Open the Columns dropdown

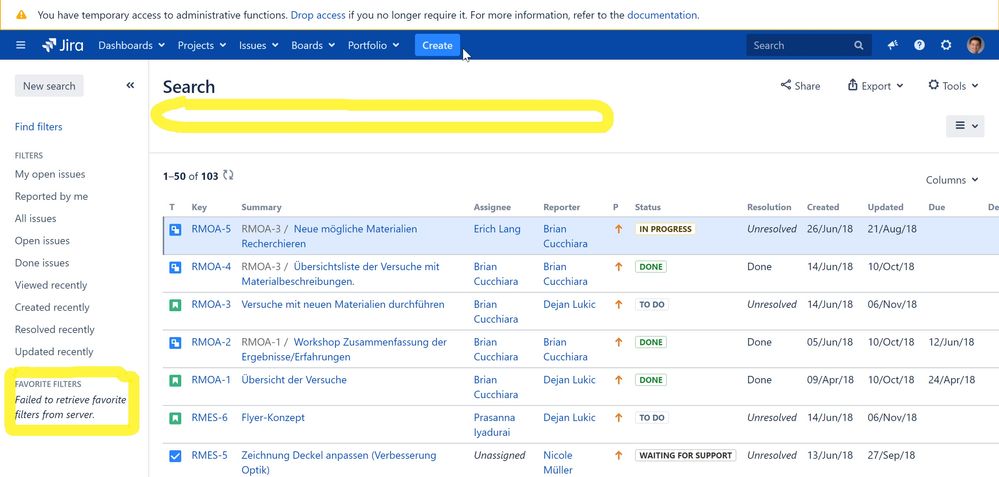click(952, 180)
